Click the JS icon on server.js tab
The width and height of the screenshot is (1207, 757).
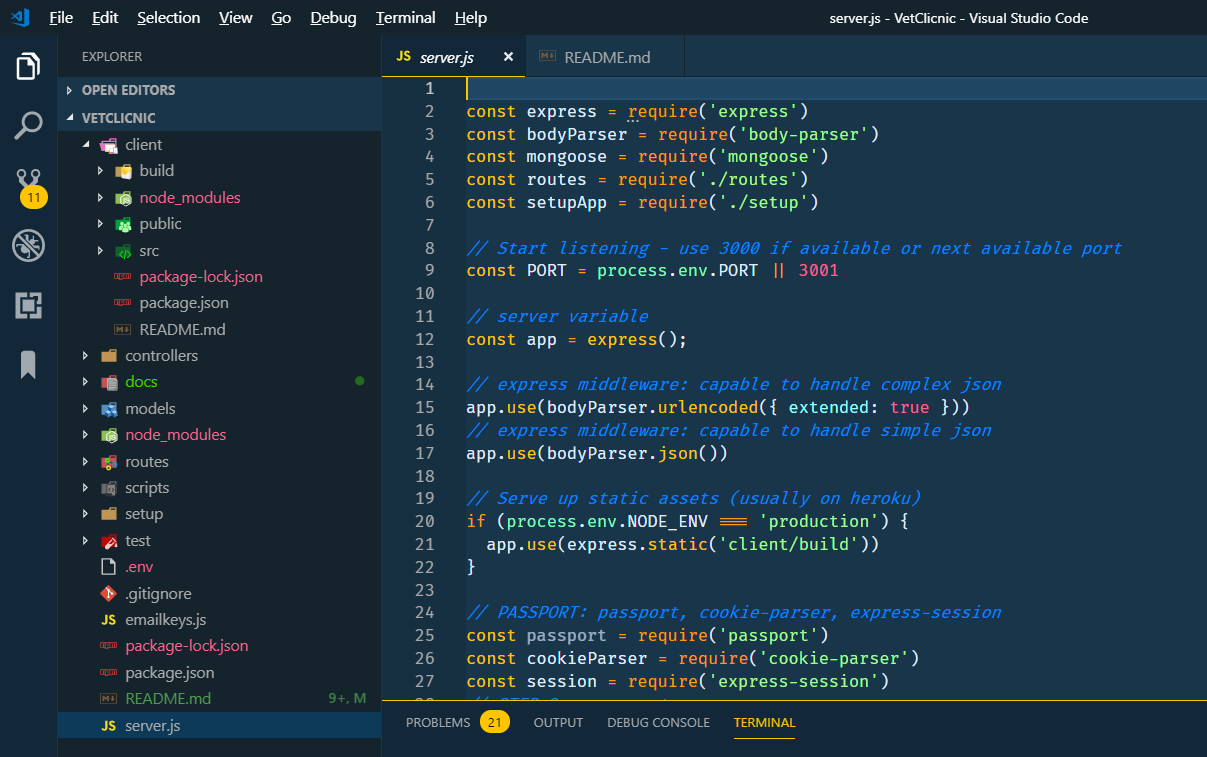(403, 57)
